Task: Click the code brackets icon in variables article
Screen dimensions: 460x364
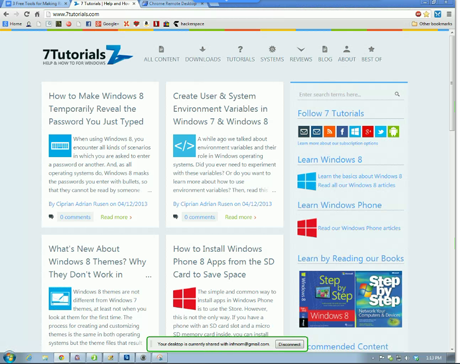Action: pyautogui.click(x=184, y=146)
